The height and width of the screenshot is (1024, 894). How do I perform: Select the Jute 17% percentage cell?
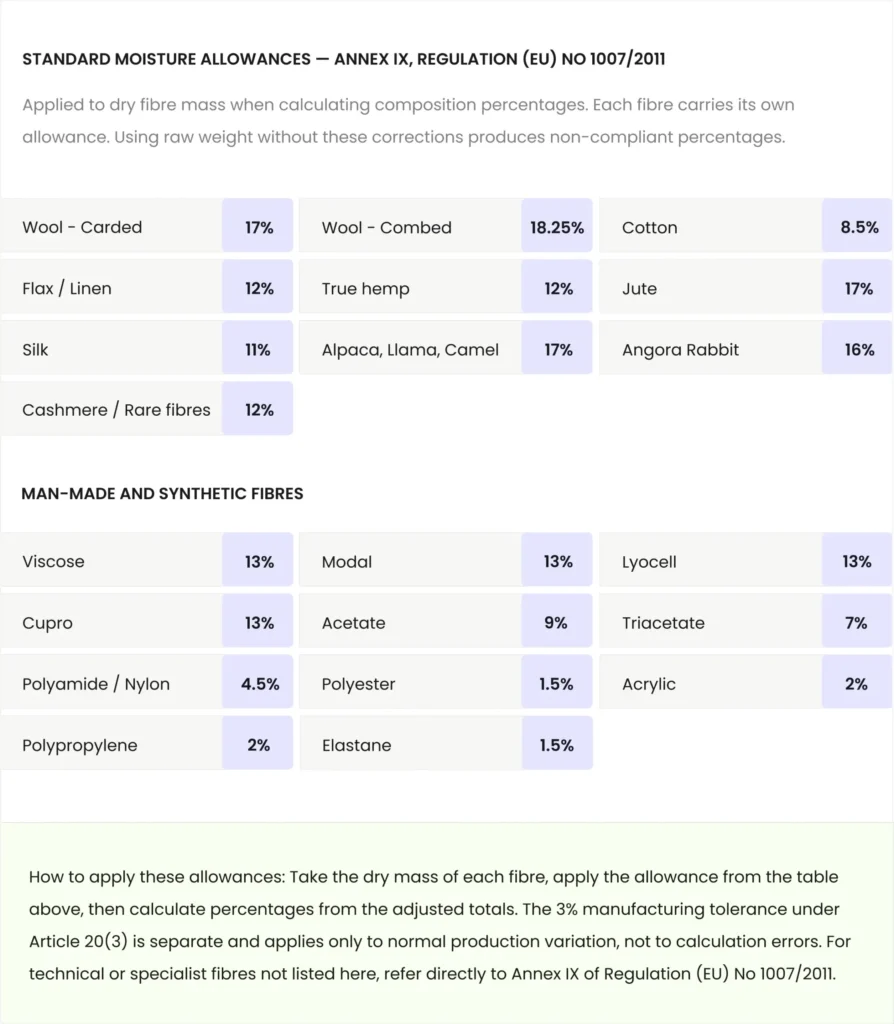857,287
